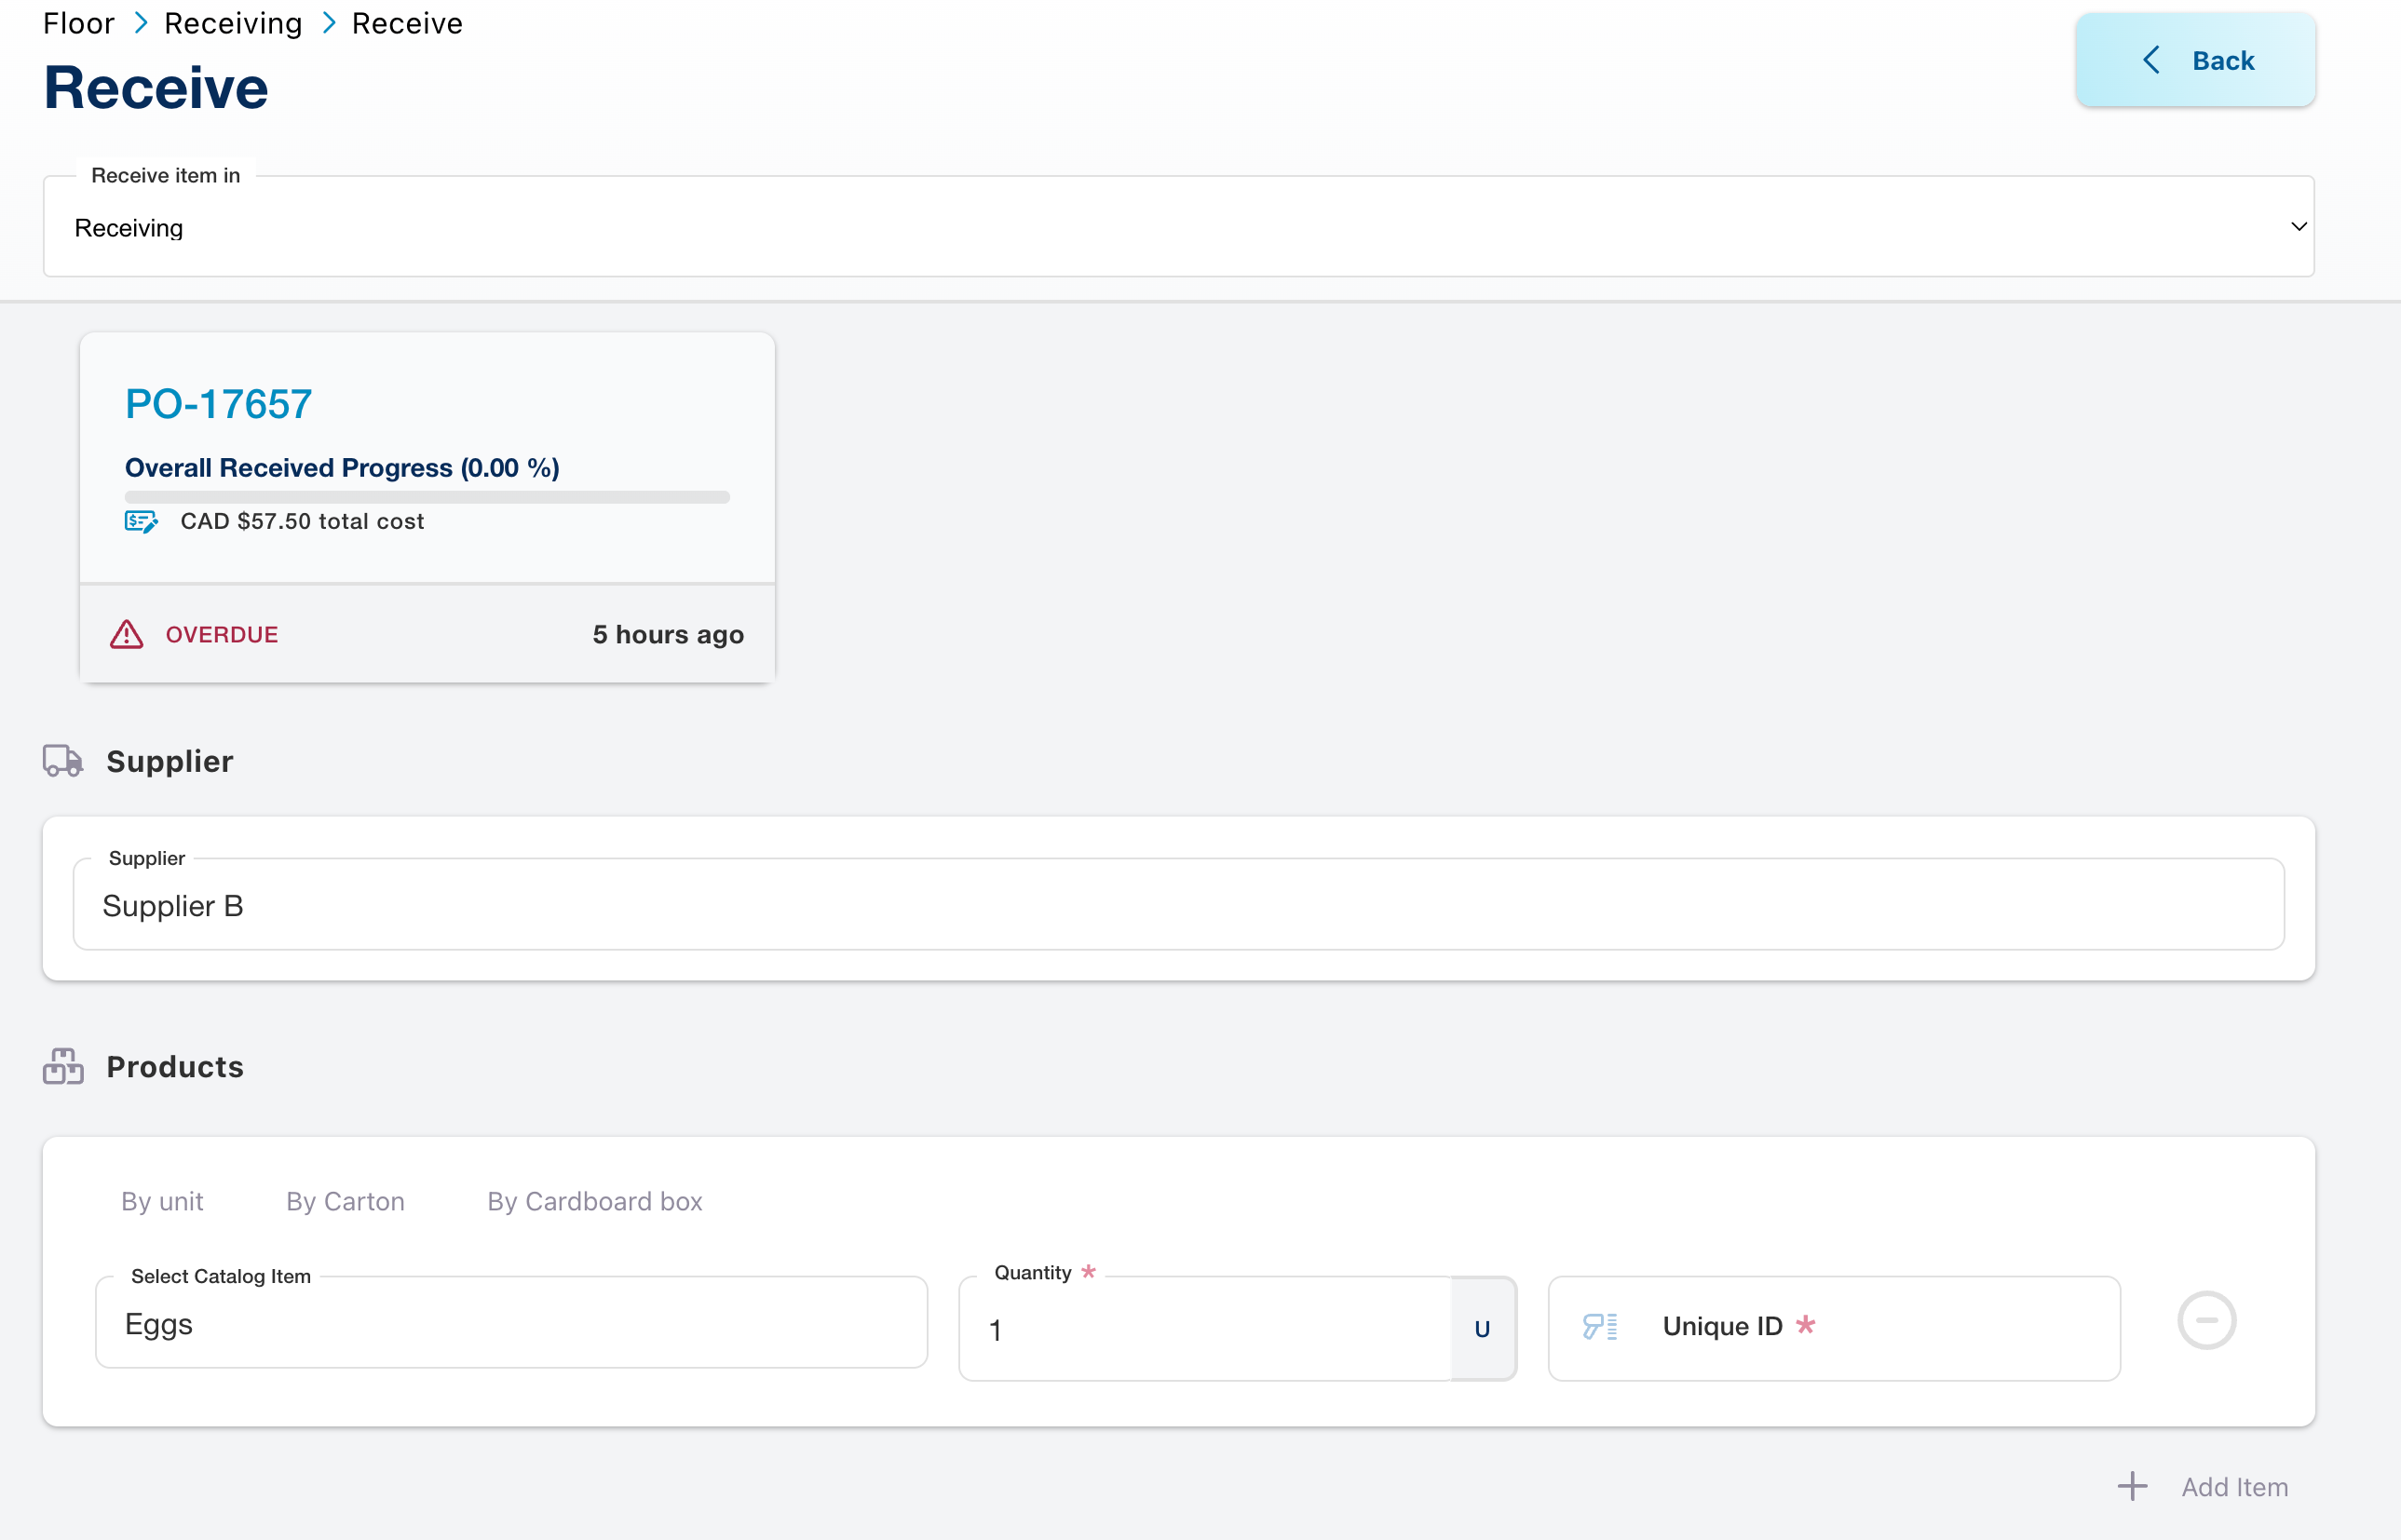Switch to the By unit tab

point(162,1201)
